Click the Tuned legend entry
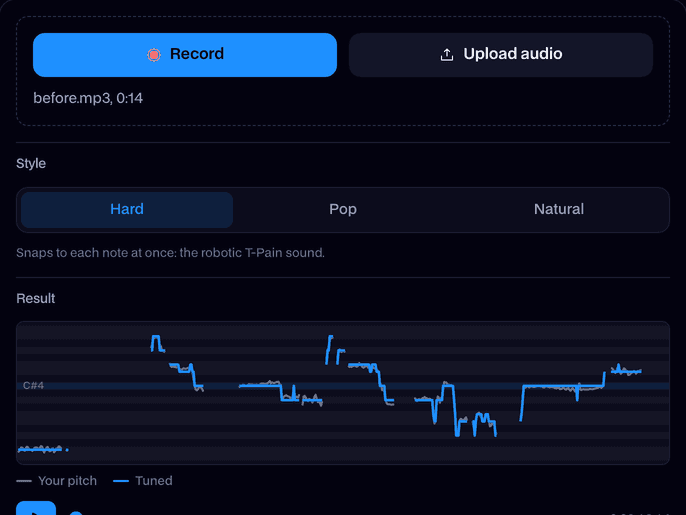This screenshot has width=686, height=515. click(x=143, y=481)
